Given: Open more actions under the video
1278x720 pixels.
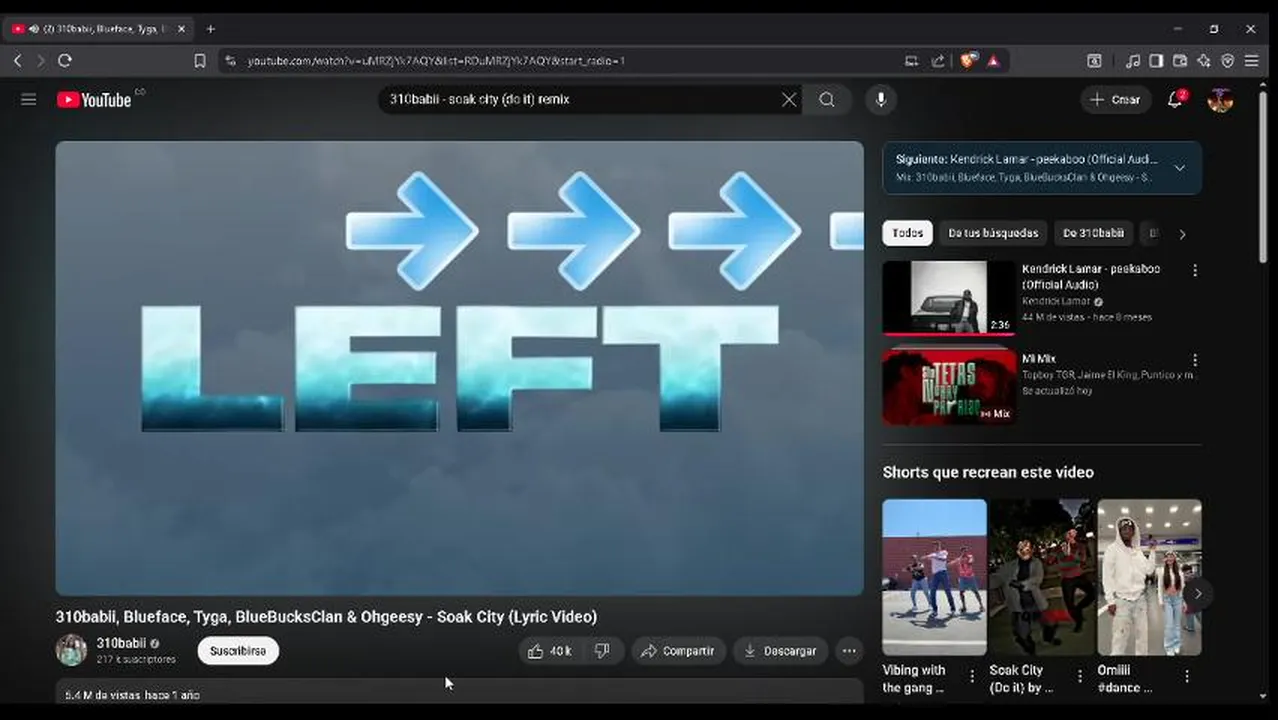Looking at the screenshot, I should pyautogui.click(x=849, y=651).
